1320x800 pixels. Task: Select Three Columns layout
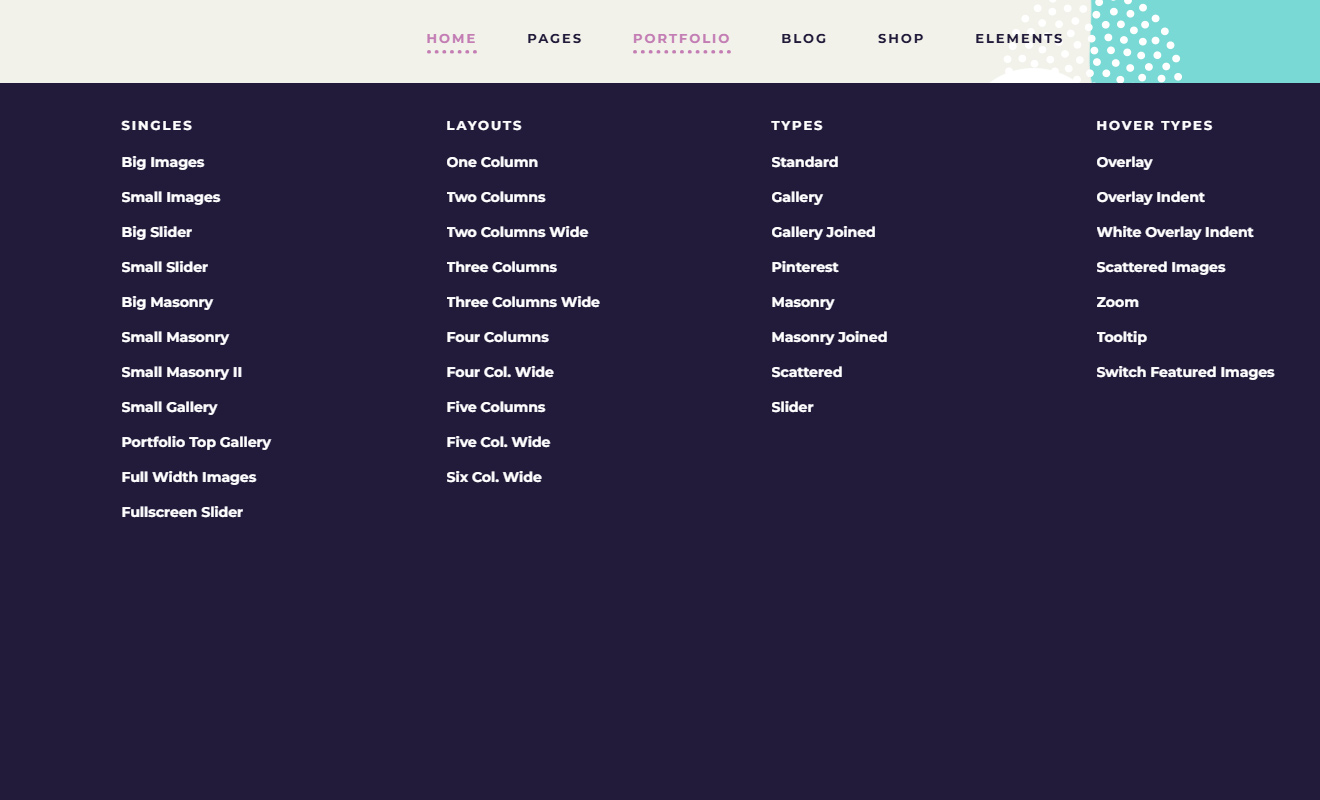coord(502,267)
